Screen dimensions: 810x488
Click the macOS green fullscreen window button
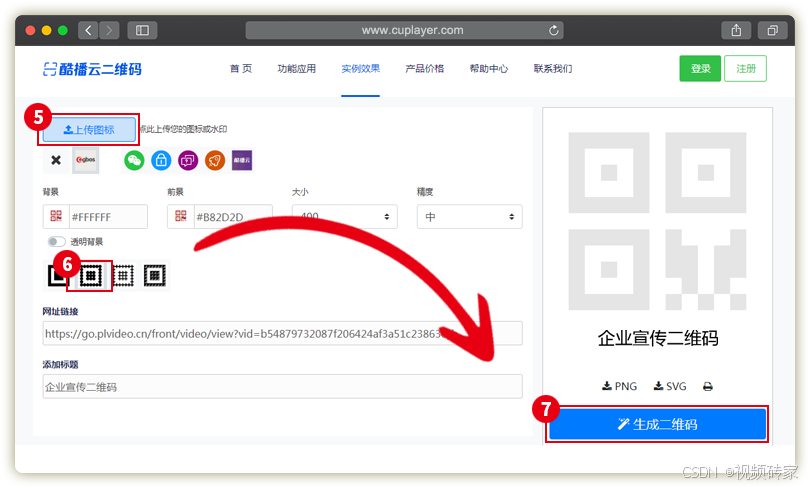tap(63, 30)
